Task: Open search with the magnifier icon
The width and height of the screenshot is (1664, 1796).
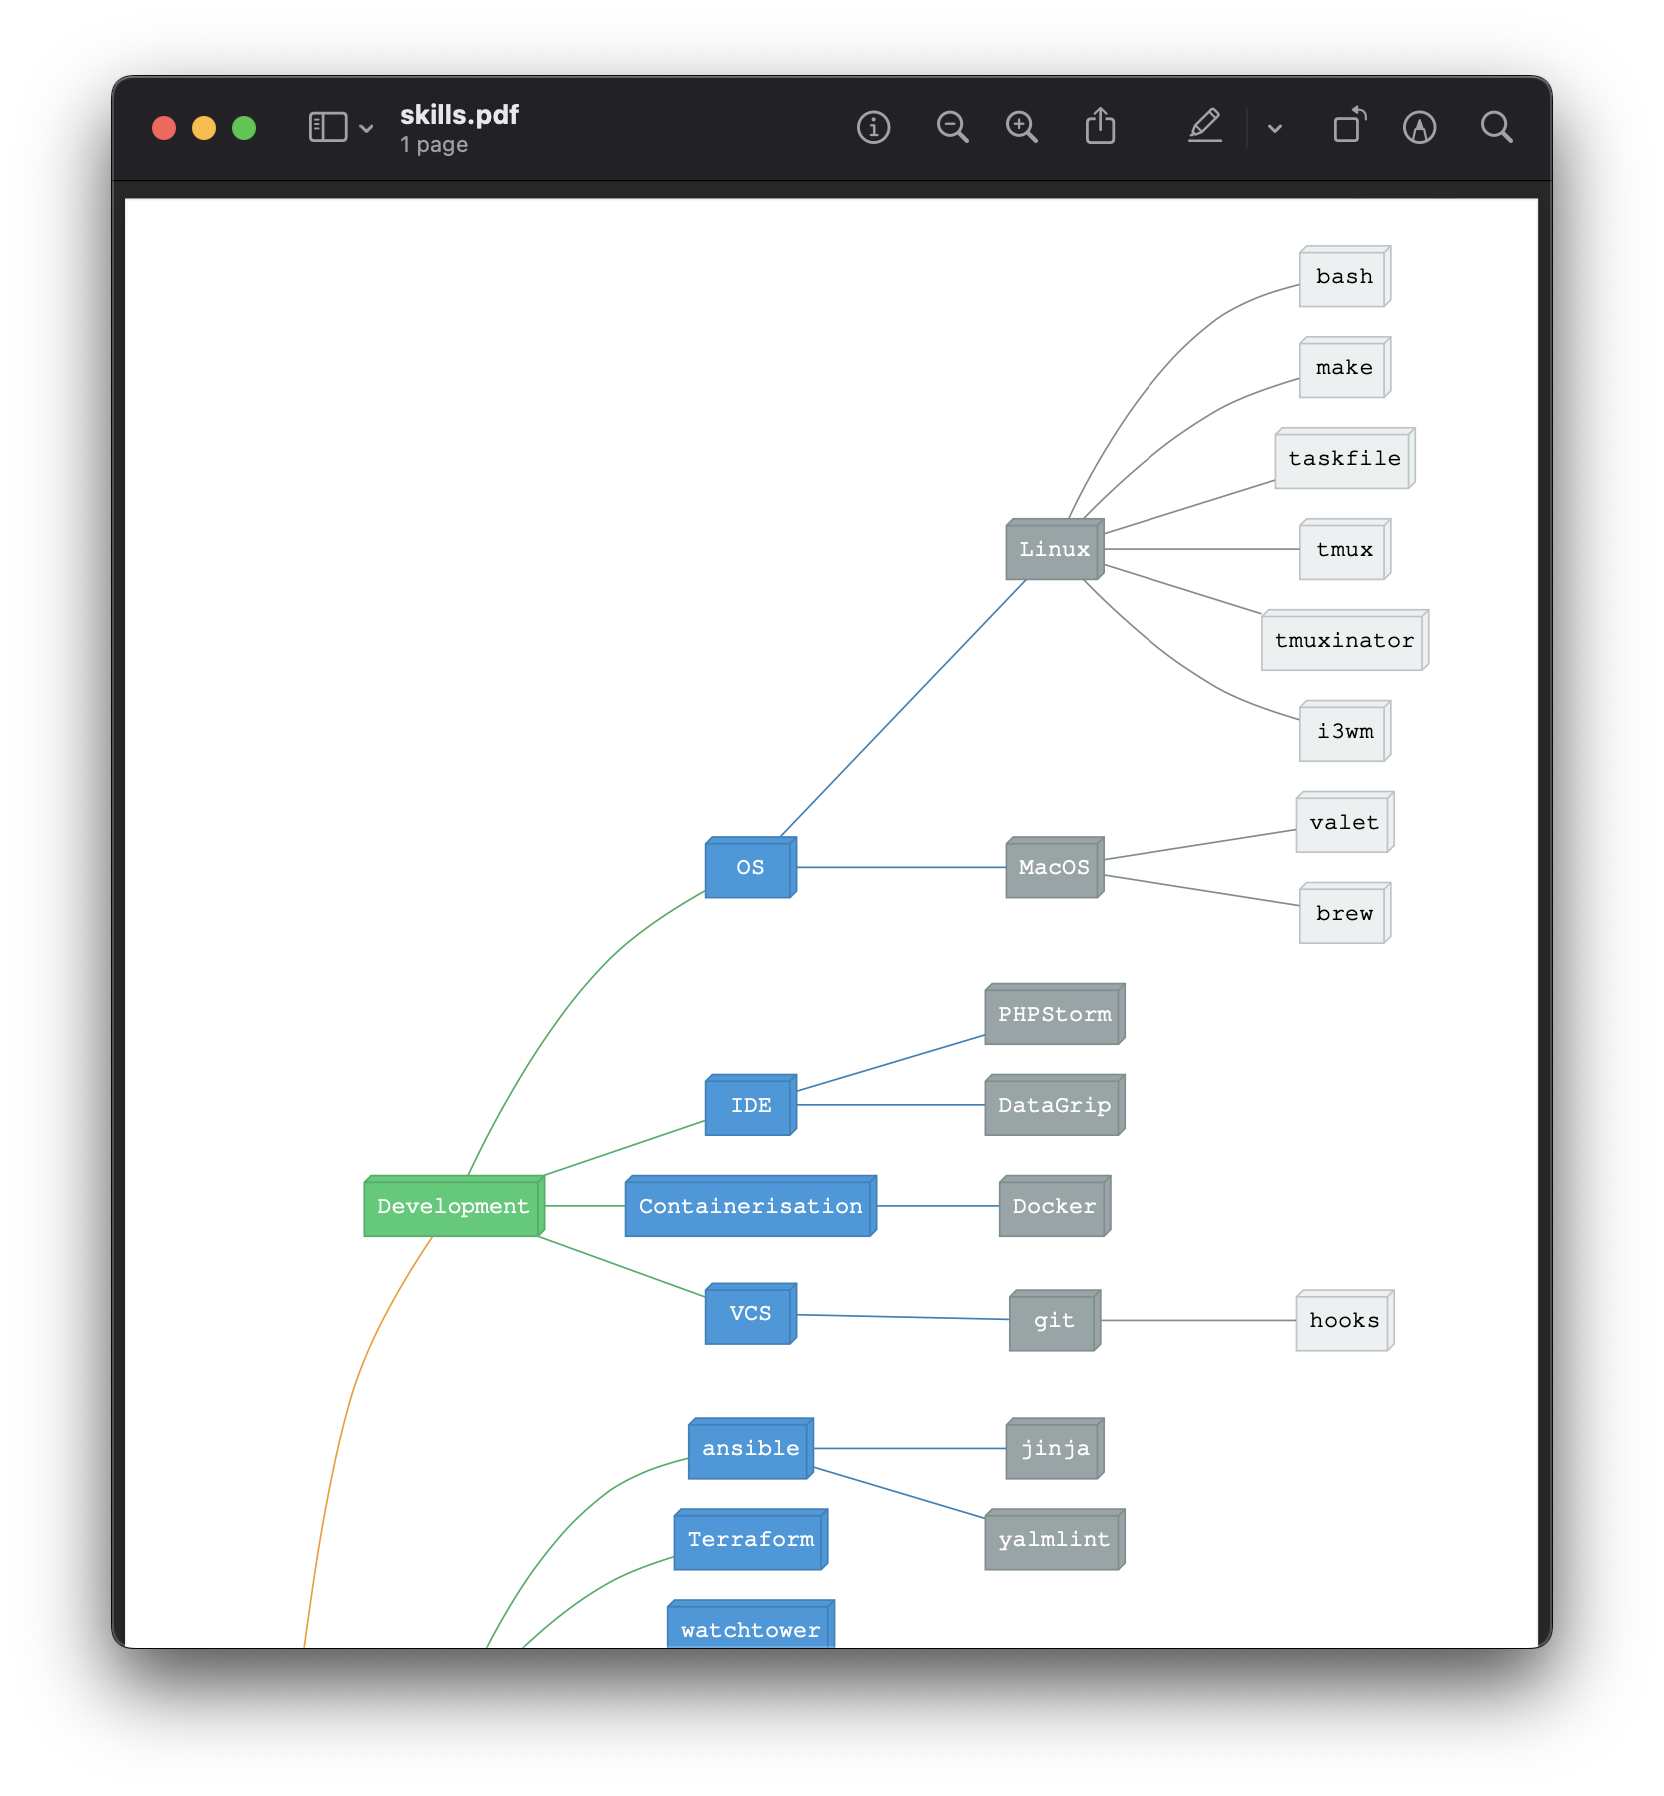Action: pos(1496,127)
